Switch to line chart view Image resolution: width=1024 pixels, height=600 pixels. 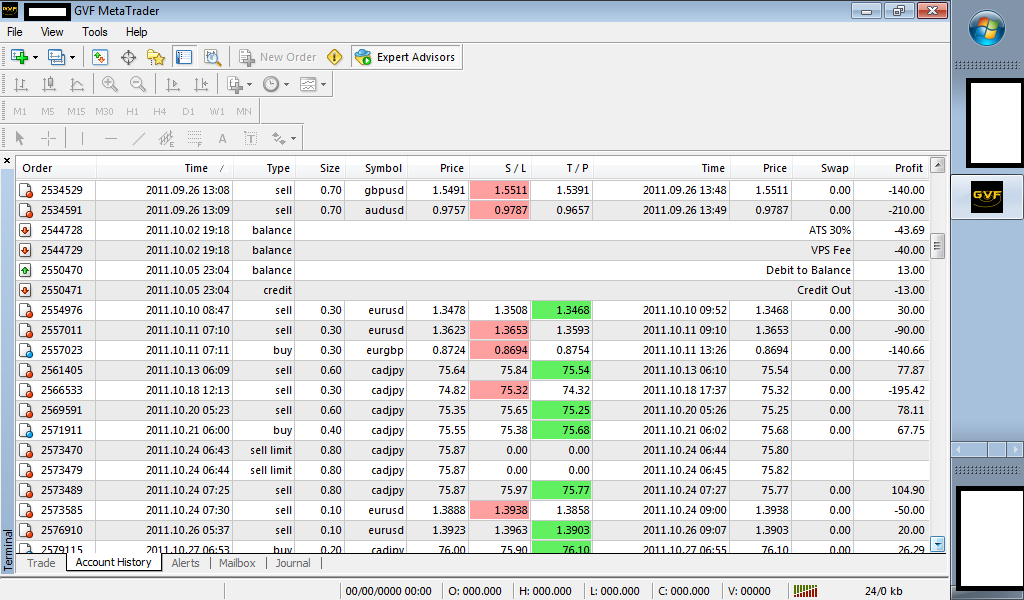(x=77, y=84)
